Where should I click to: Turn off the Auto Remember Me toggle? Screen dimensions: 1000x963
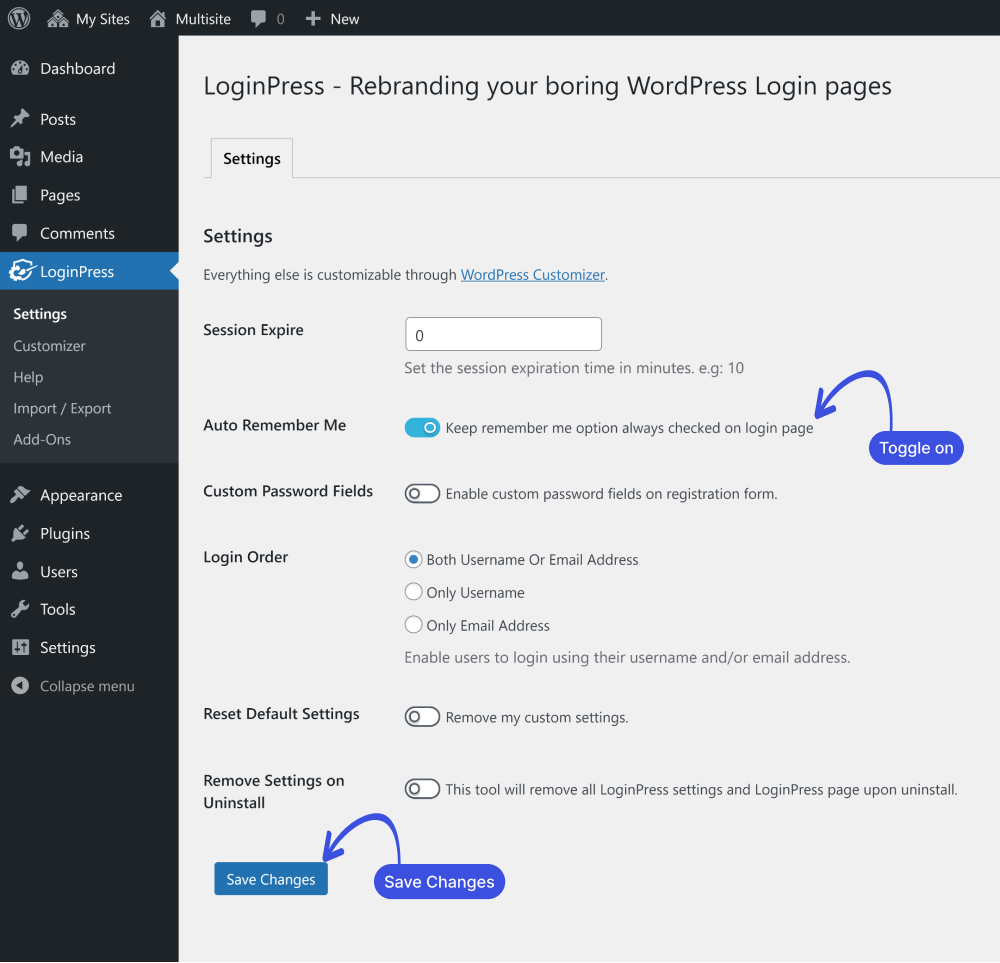[422, 427]
